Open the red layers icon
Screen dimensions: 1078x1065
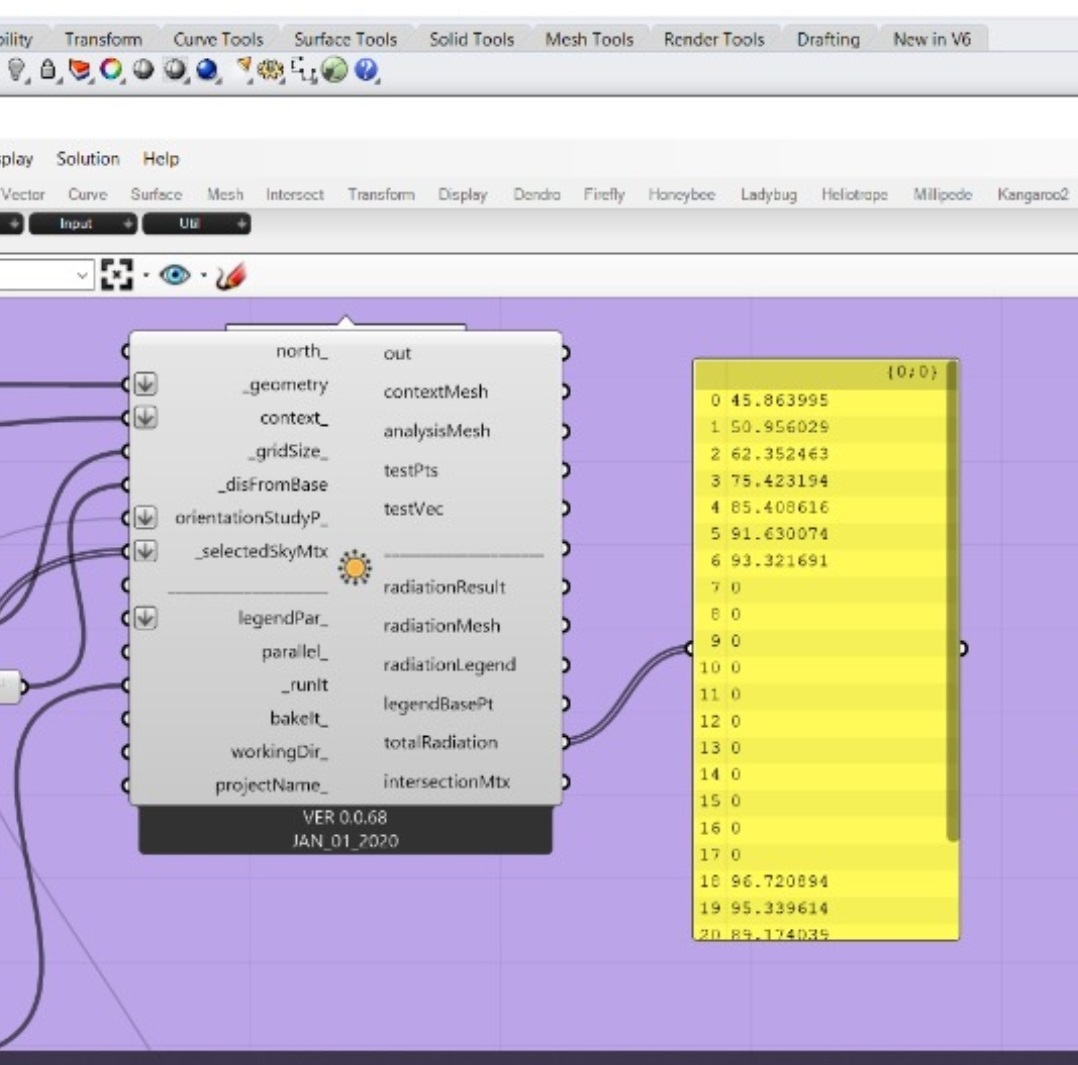(x=79, y=69)
